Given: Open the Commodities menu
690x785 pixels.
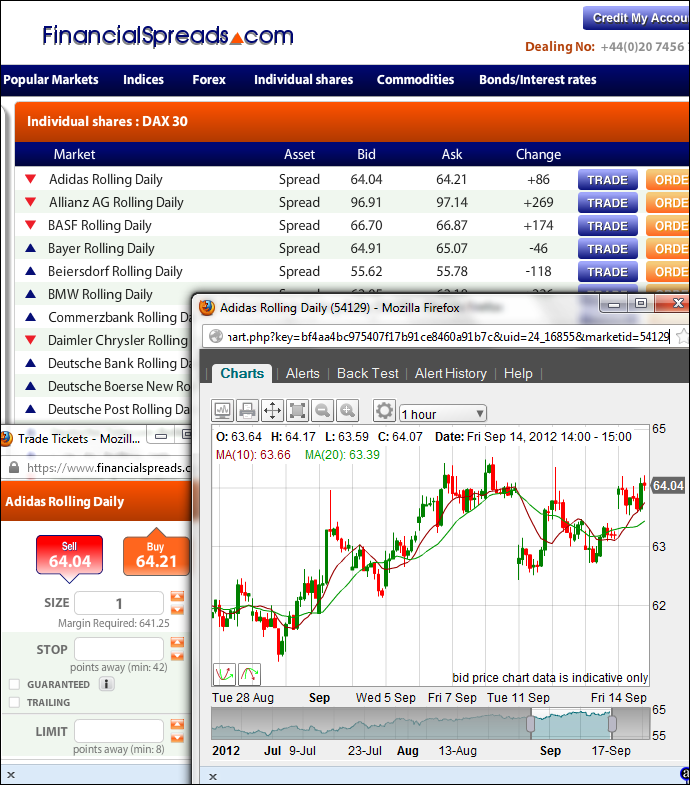Looking at the screenshot, I should (416, 80).
